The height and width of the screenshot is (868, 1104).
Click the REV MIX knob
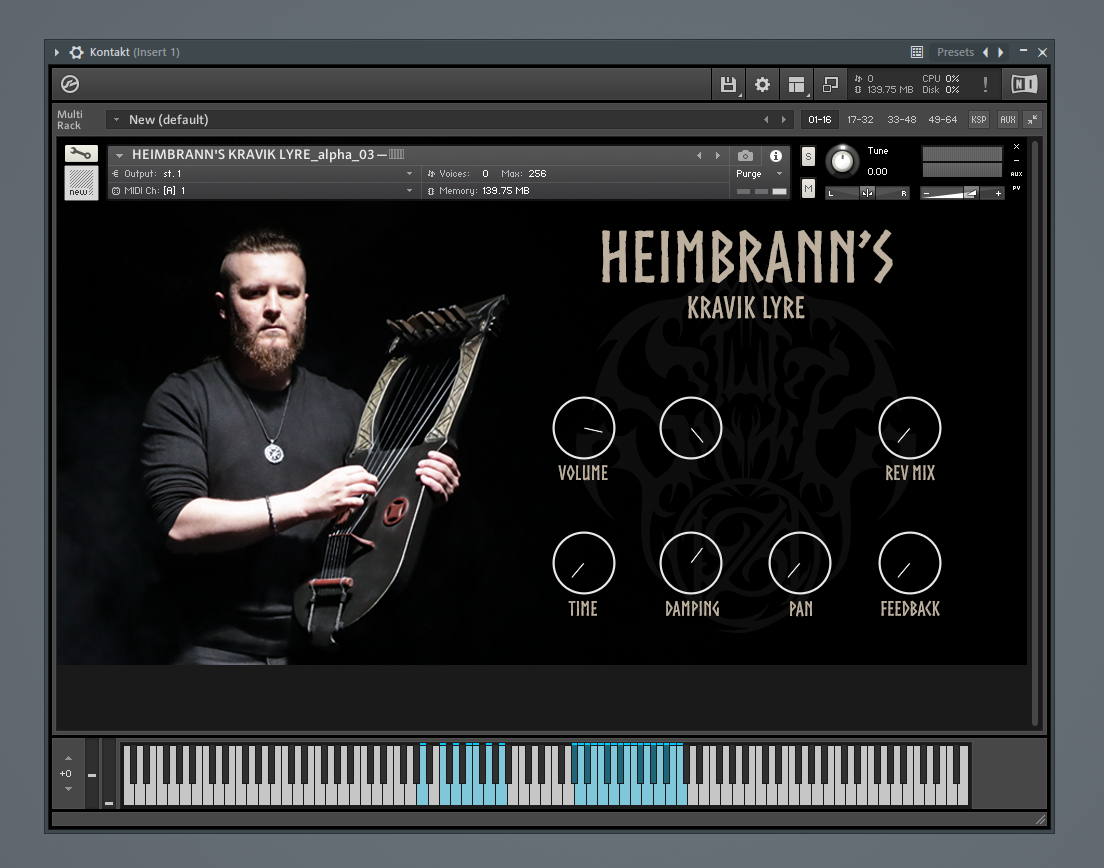[x=910, y=428]
